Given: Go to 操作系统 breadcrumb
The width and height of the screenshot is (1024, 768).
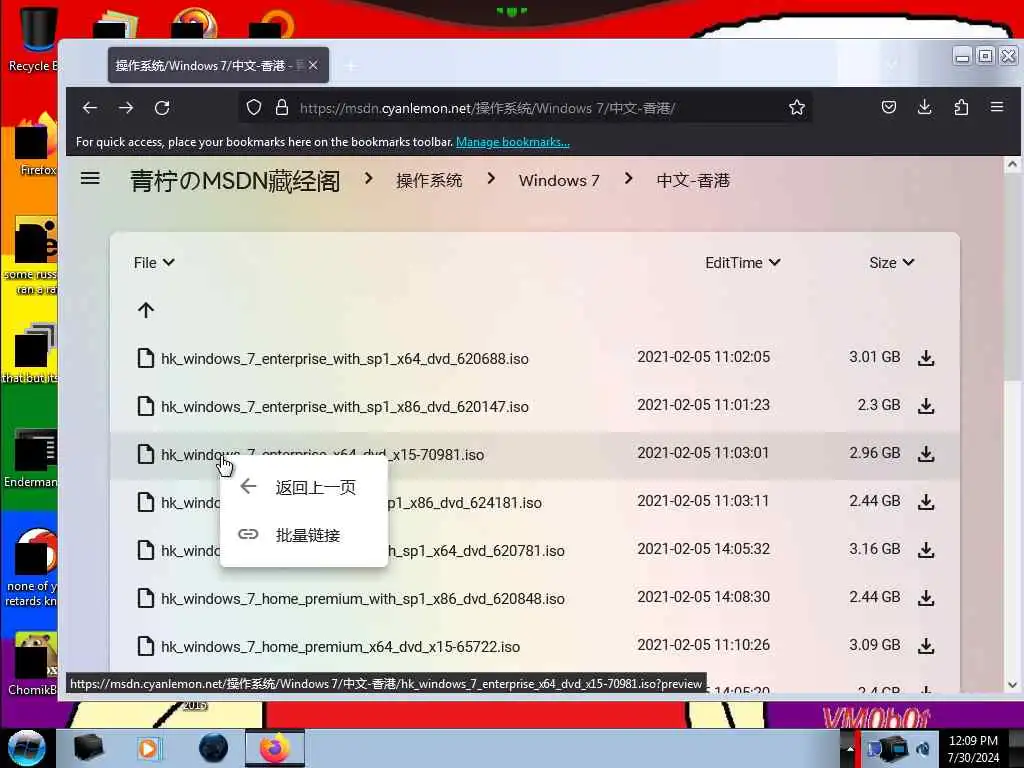Looking at the screenshot, I should click(x=429, y=181).
